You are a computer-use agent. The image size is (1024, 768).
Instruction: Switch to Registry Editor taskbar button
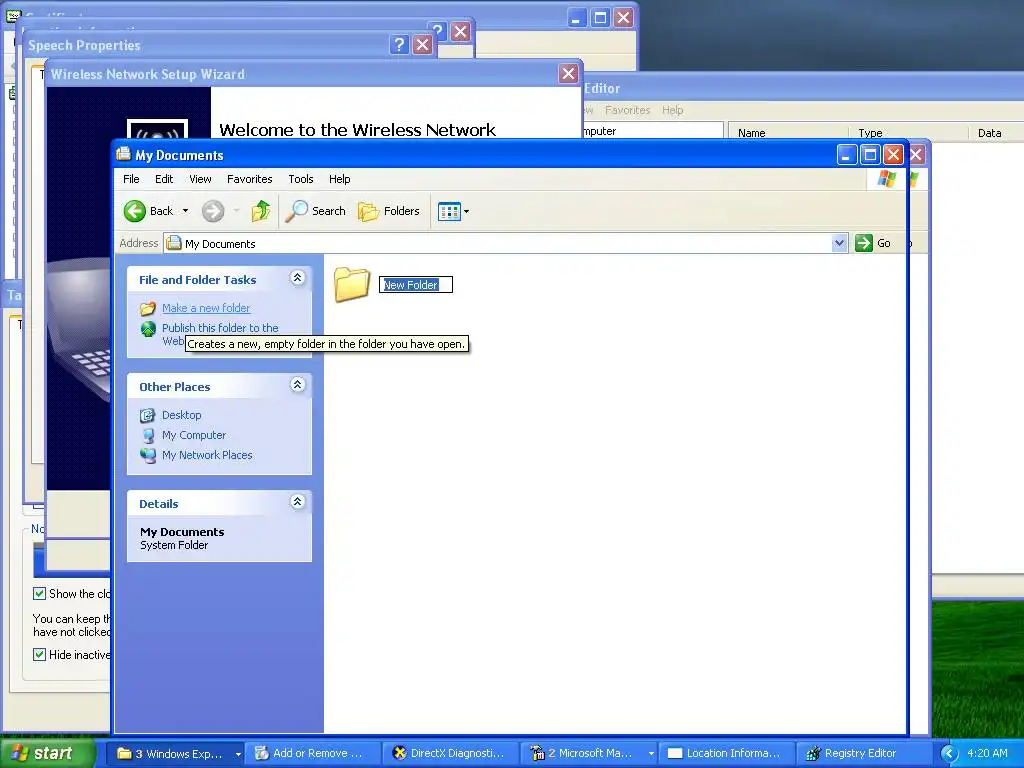863,754
